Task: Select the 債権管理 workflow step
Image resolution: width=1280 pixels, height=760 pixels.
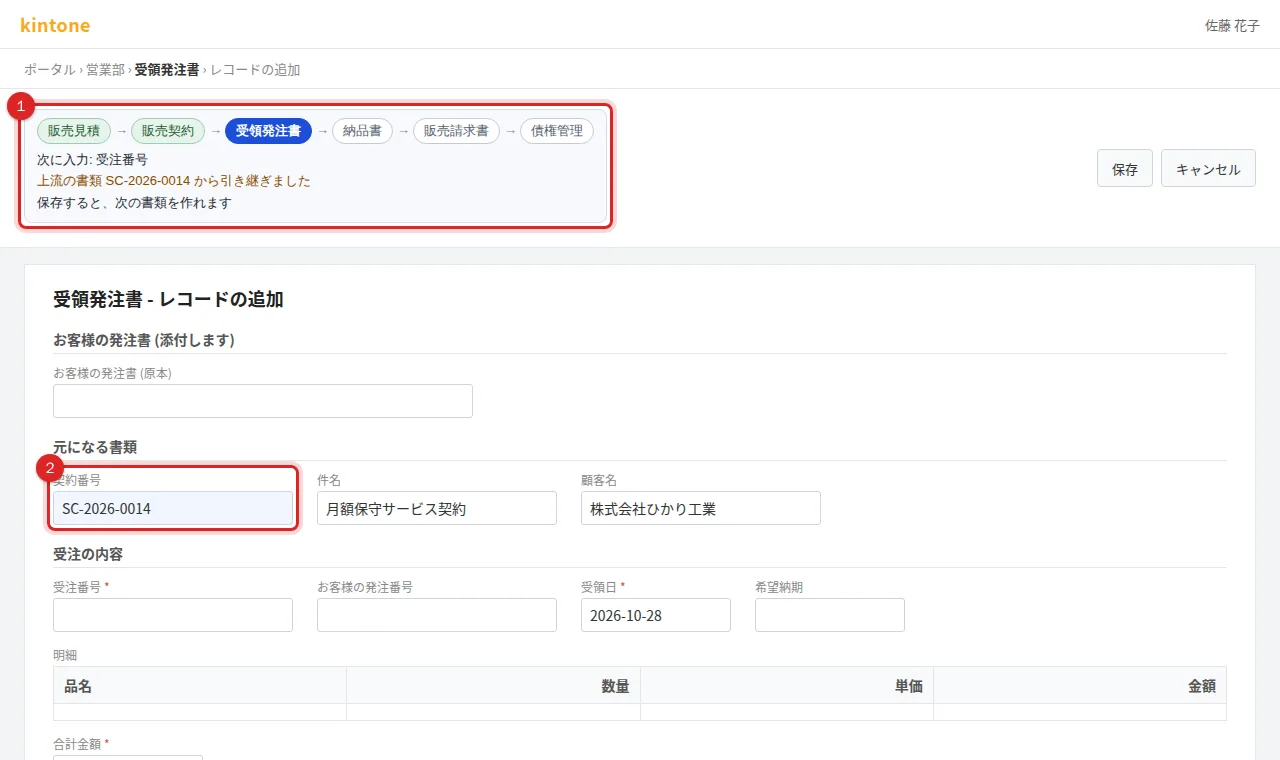Action: tap(557, 131)
